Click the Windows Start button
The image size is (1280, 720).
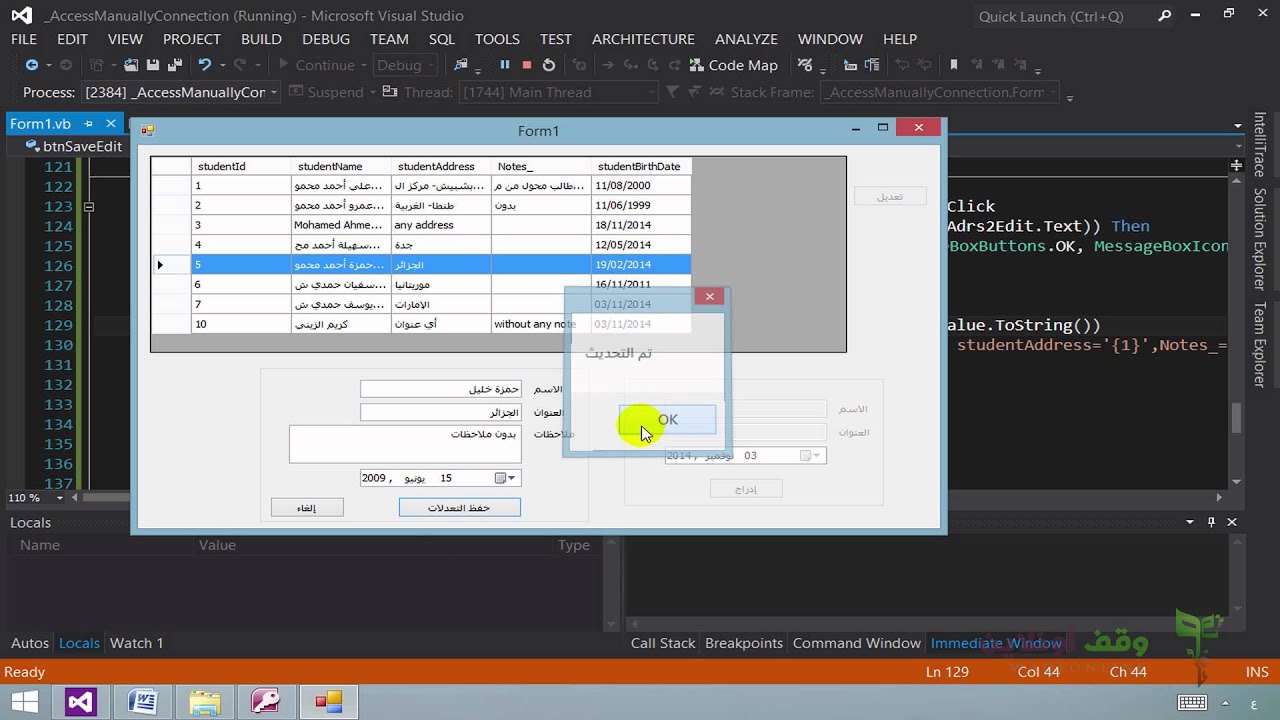[25, 701]
